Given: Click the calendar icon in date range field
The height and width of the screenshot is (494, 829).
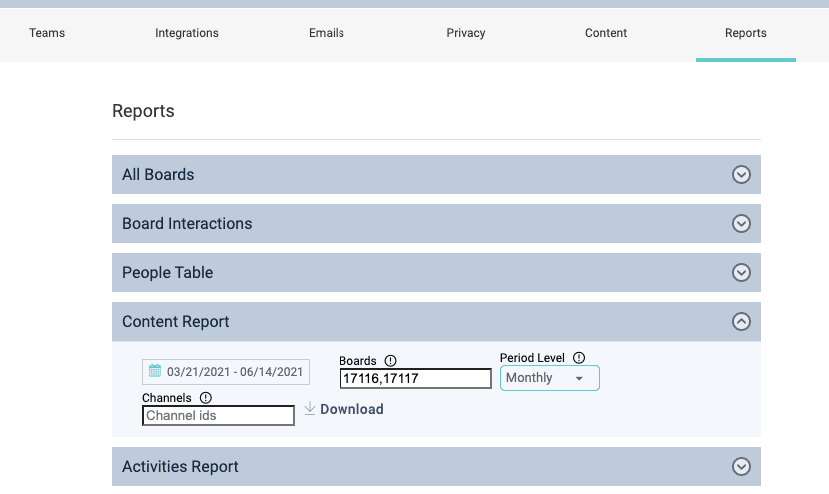Looking at the screenshot, I should tap(155, 372).
